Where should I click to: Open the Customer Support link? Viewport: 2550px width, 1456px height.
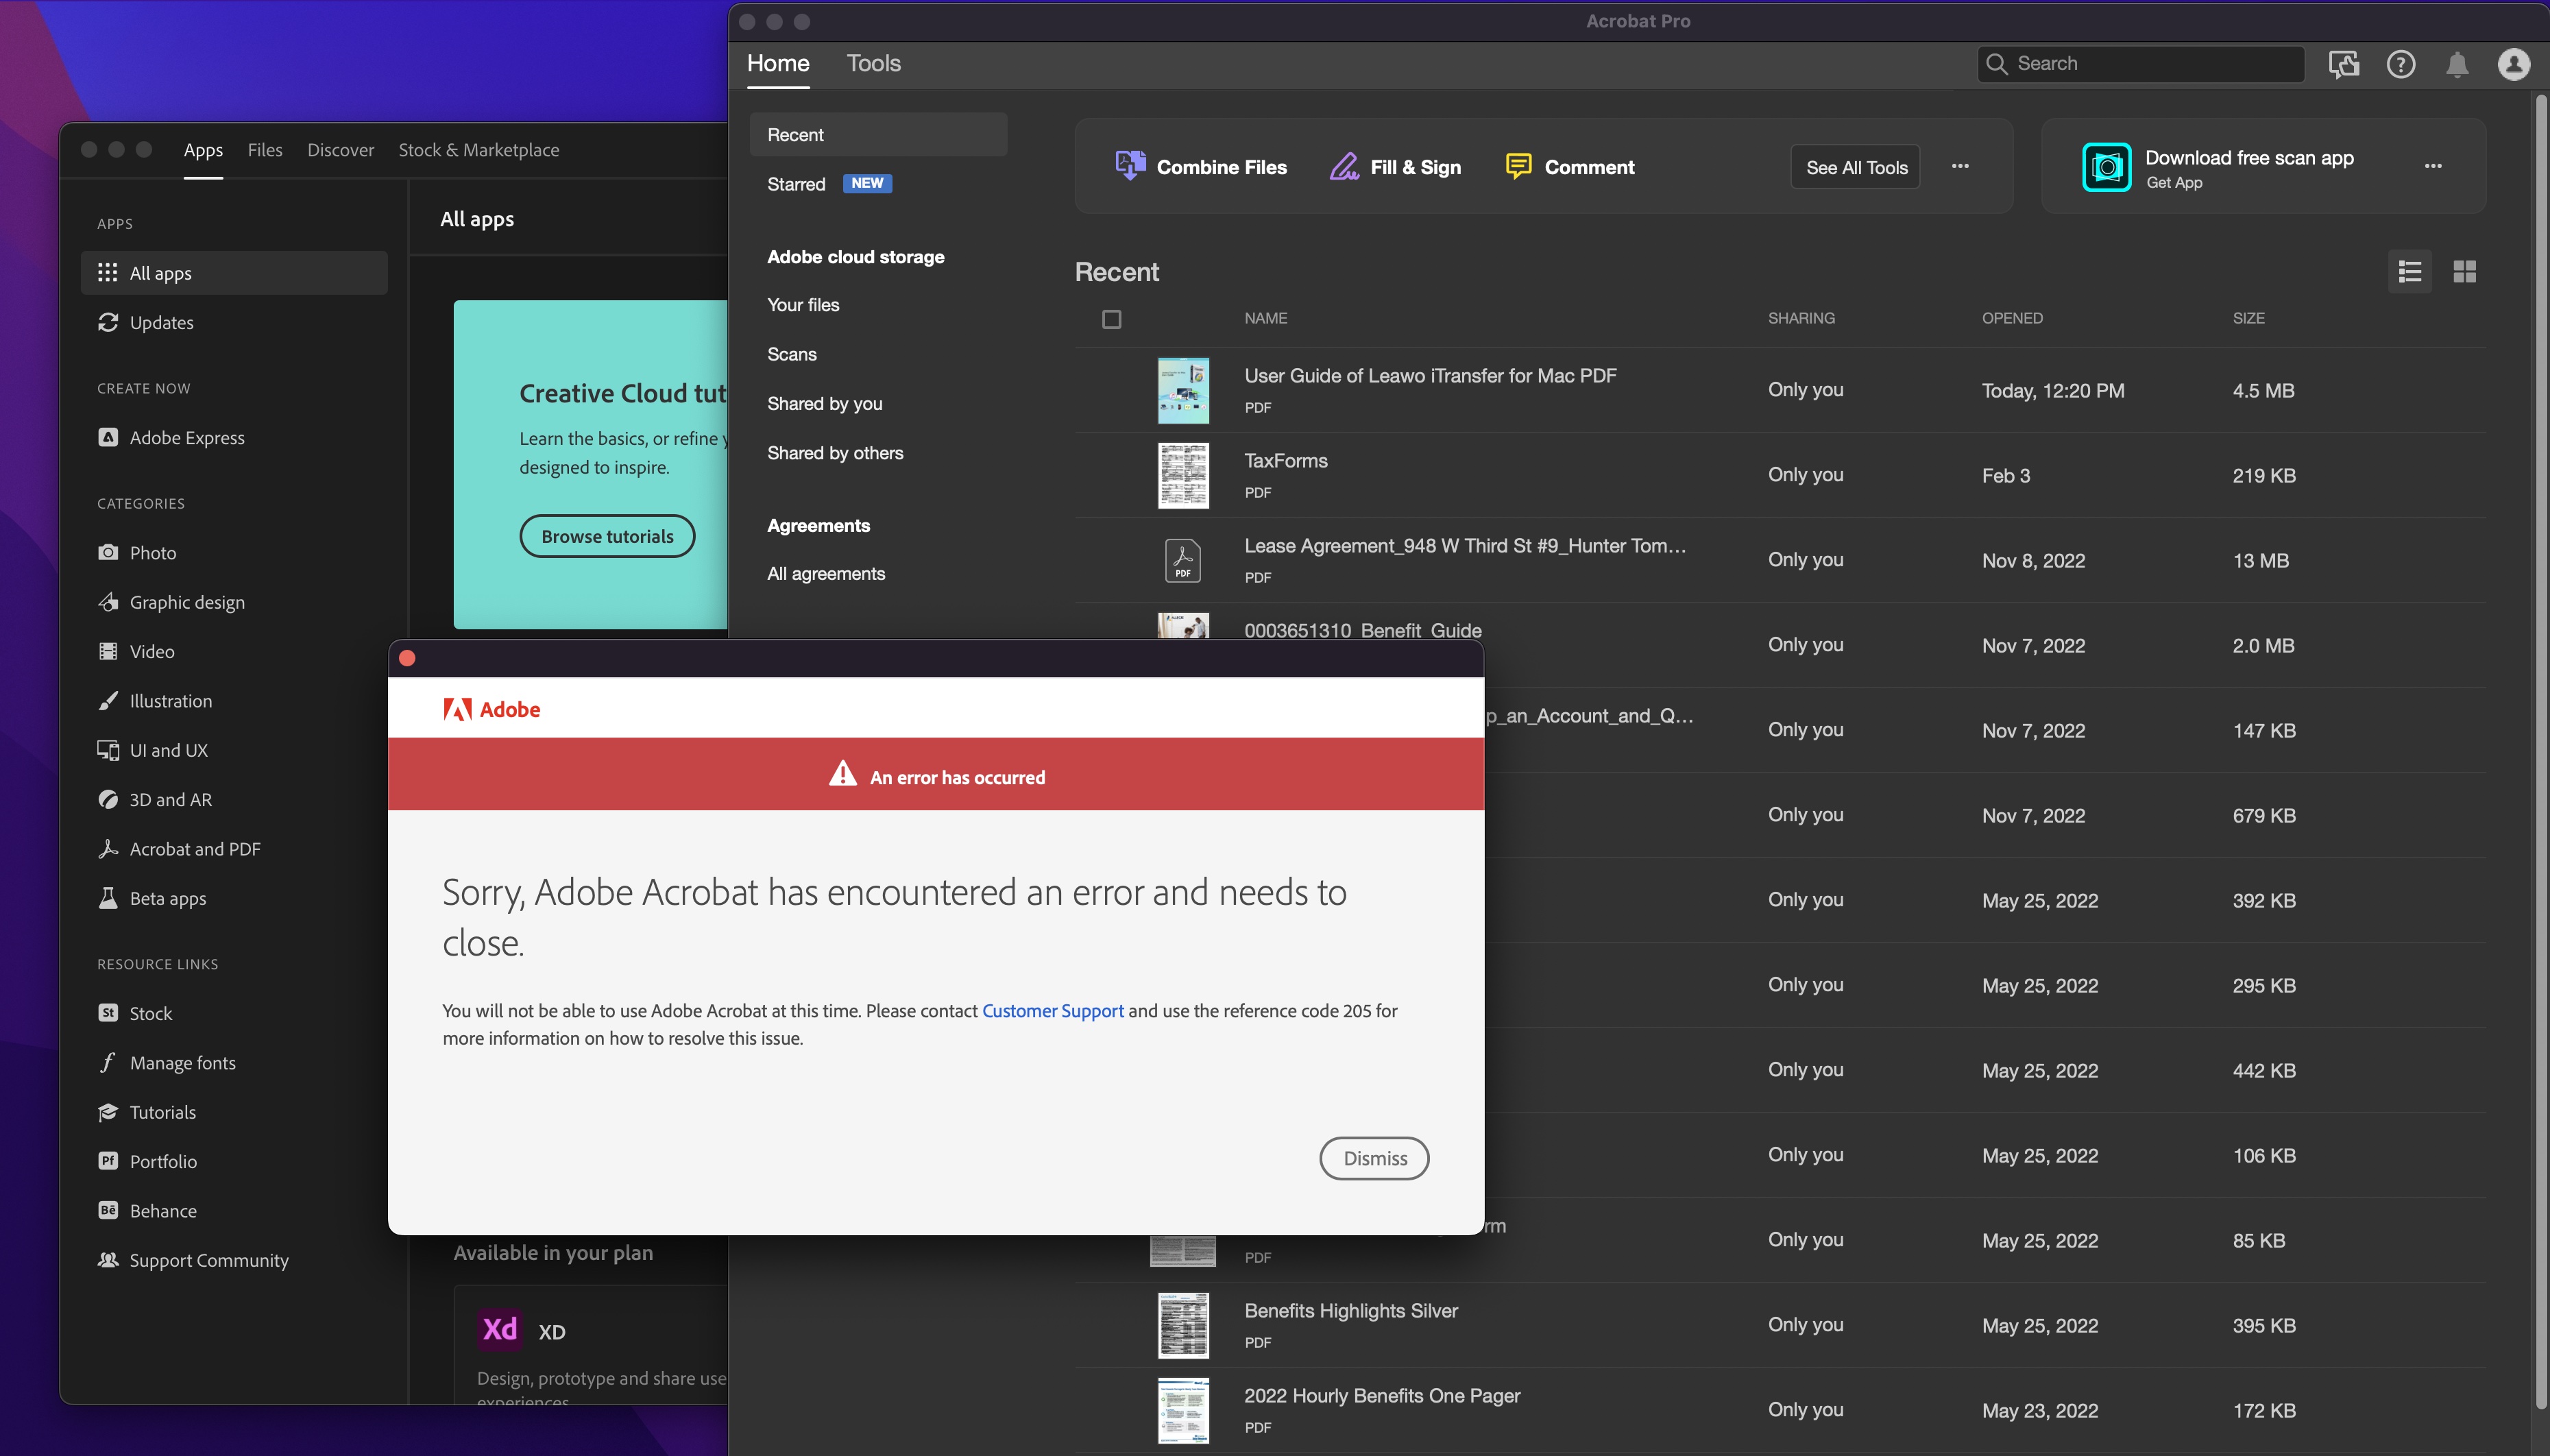click(1052, 1010)
